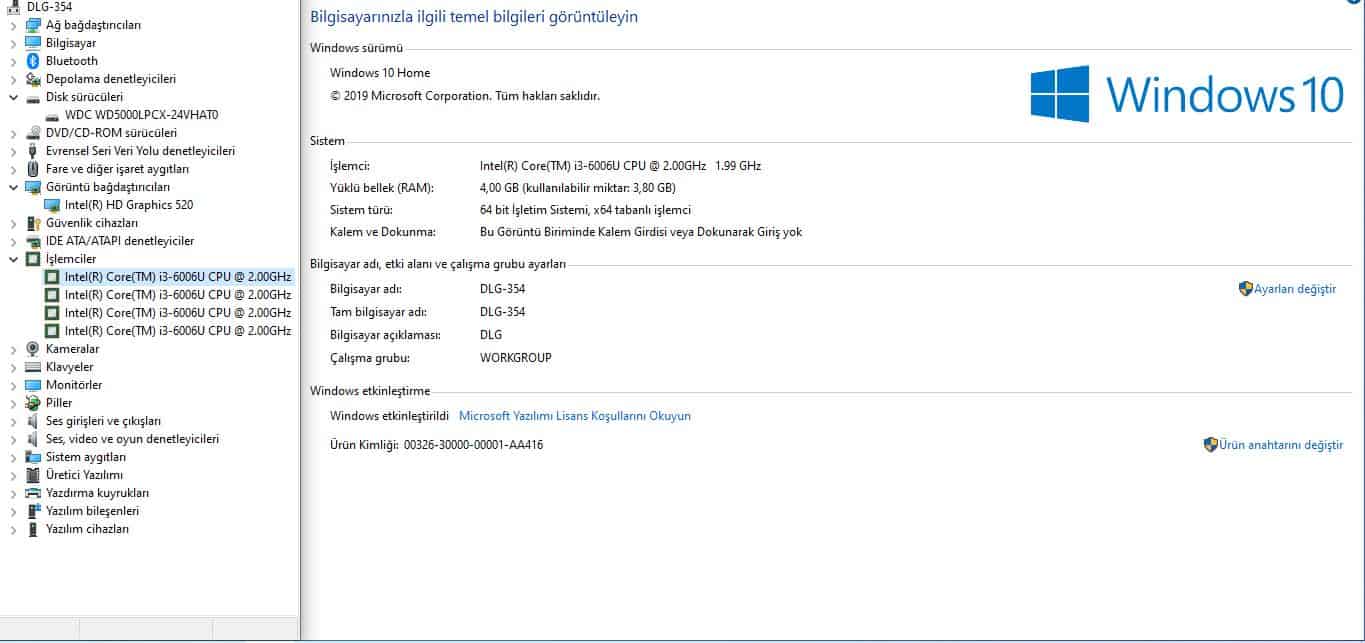Viewport: 1365px width, 643px height.
Task: Select the highlighted first i3-6006U CPU entry
Action: click(x=178, y=277)
